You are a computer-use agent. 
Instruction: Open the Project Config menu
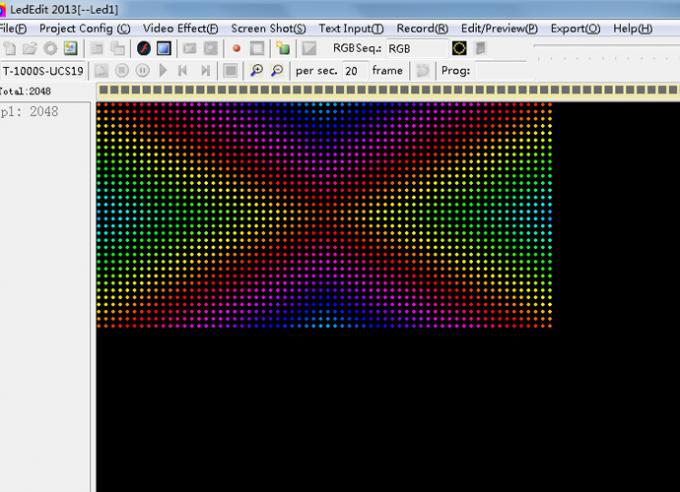(84, 28)
